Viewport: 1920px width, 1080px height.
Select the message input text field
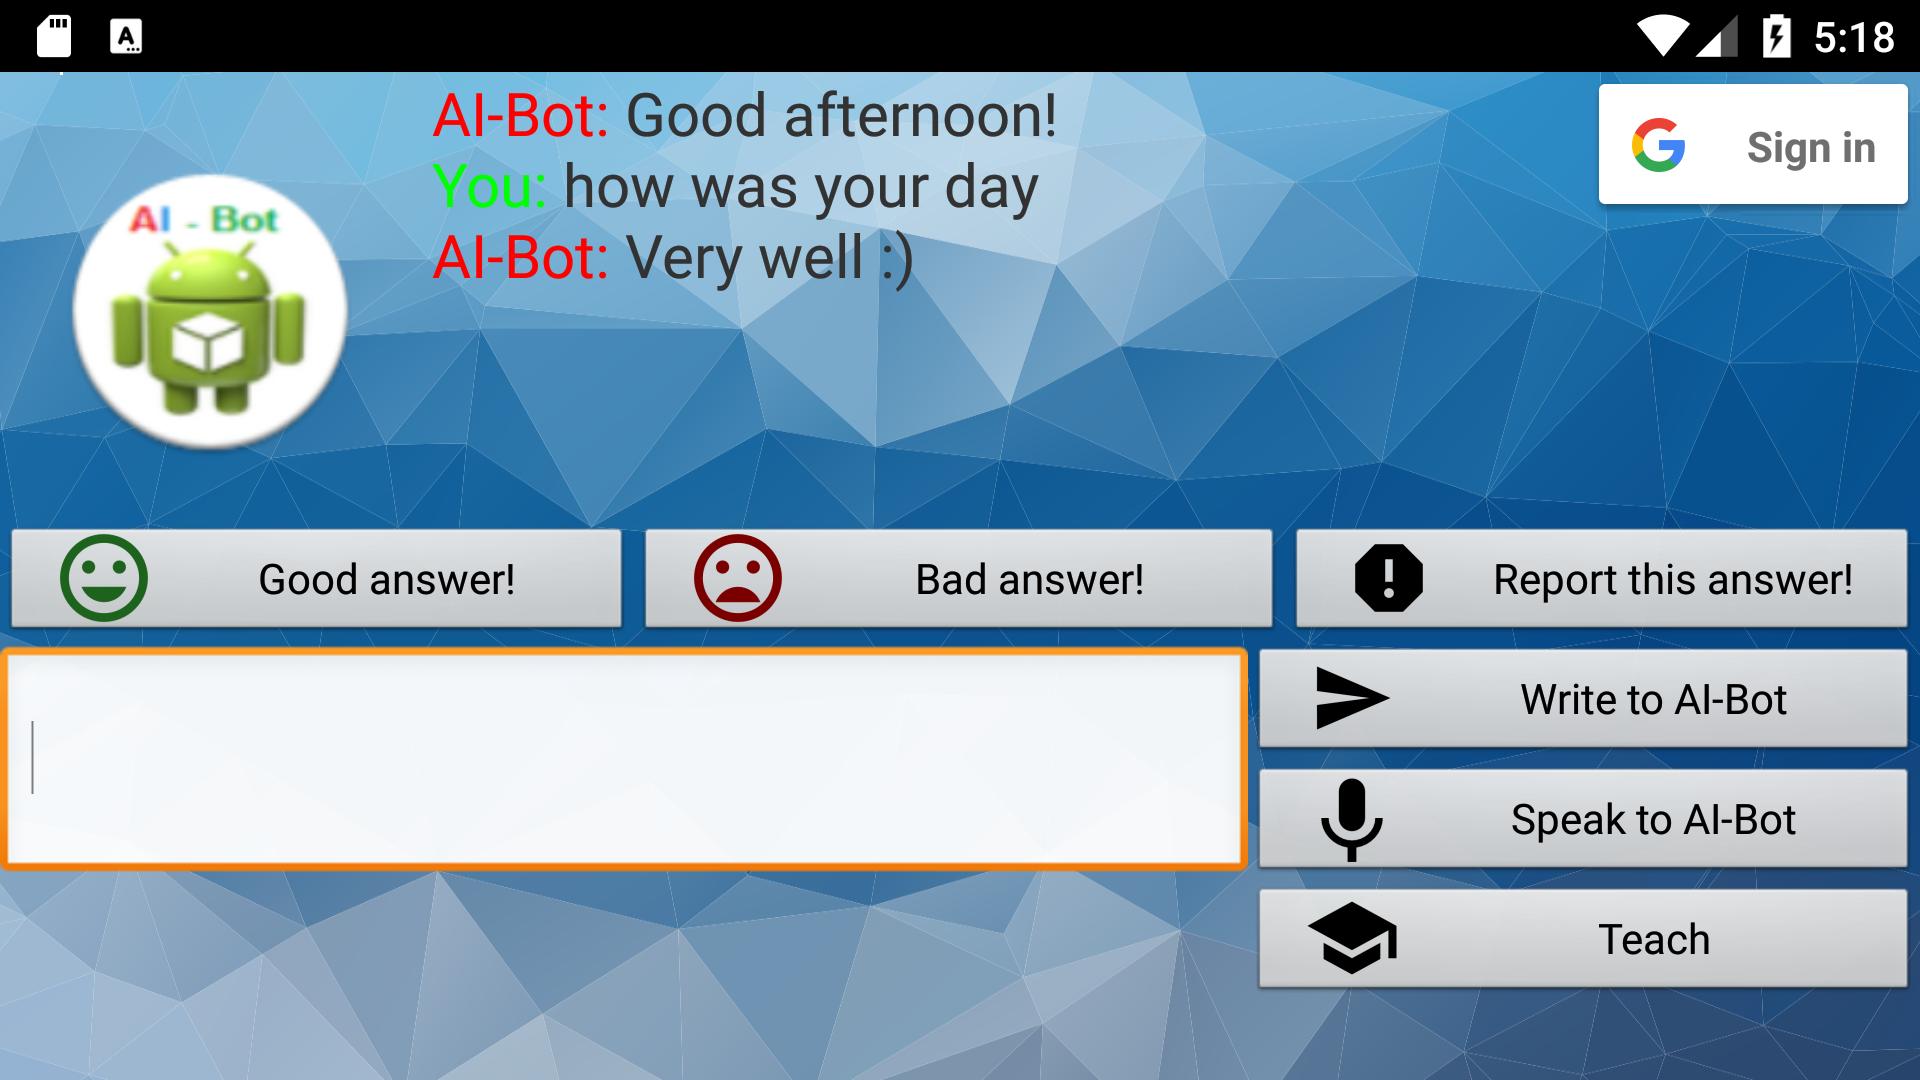point(630,760)
